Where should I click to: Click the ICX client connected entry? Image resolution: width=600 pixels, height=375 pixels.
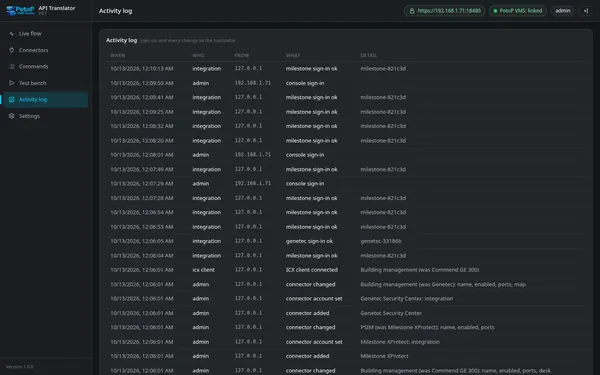[311, 270]
